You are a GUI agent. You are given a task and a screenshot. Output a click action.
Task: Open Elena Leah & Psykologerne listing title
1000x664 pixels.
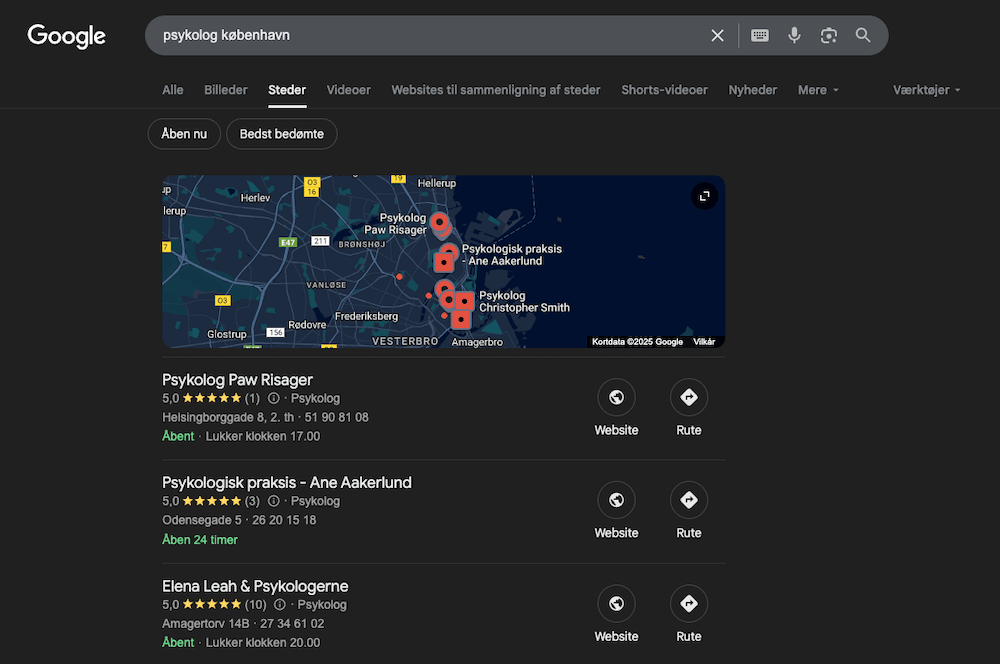click(255, 586)
